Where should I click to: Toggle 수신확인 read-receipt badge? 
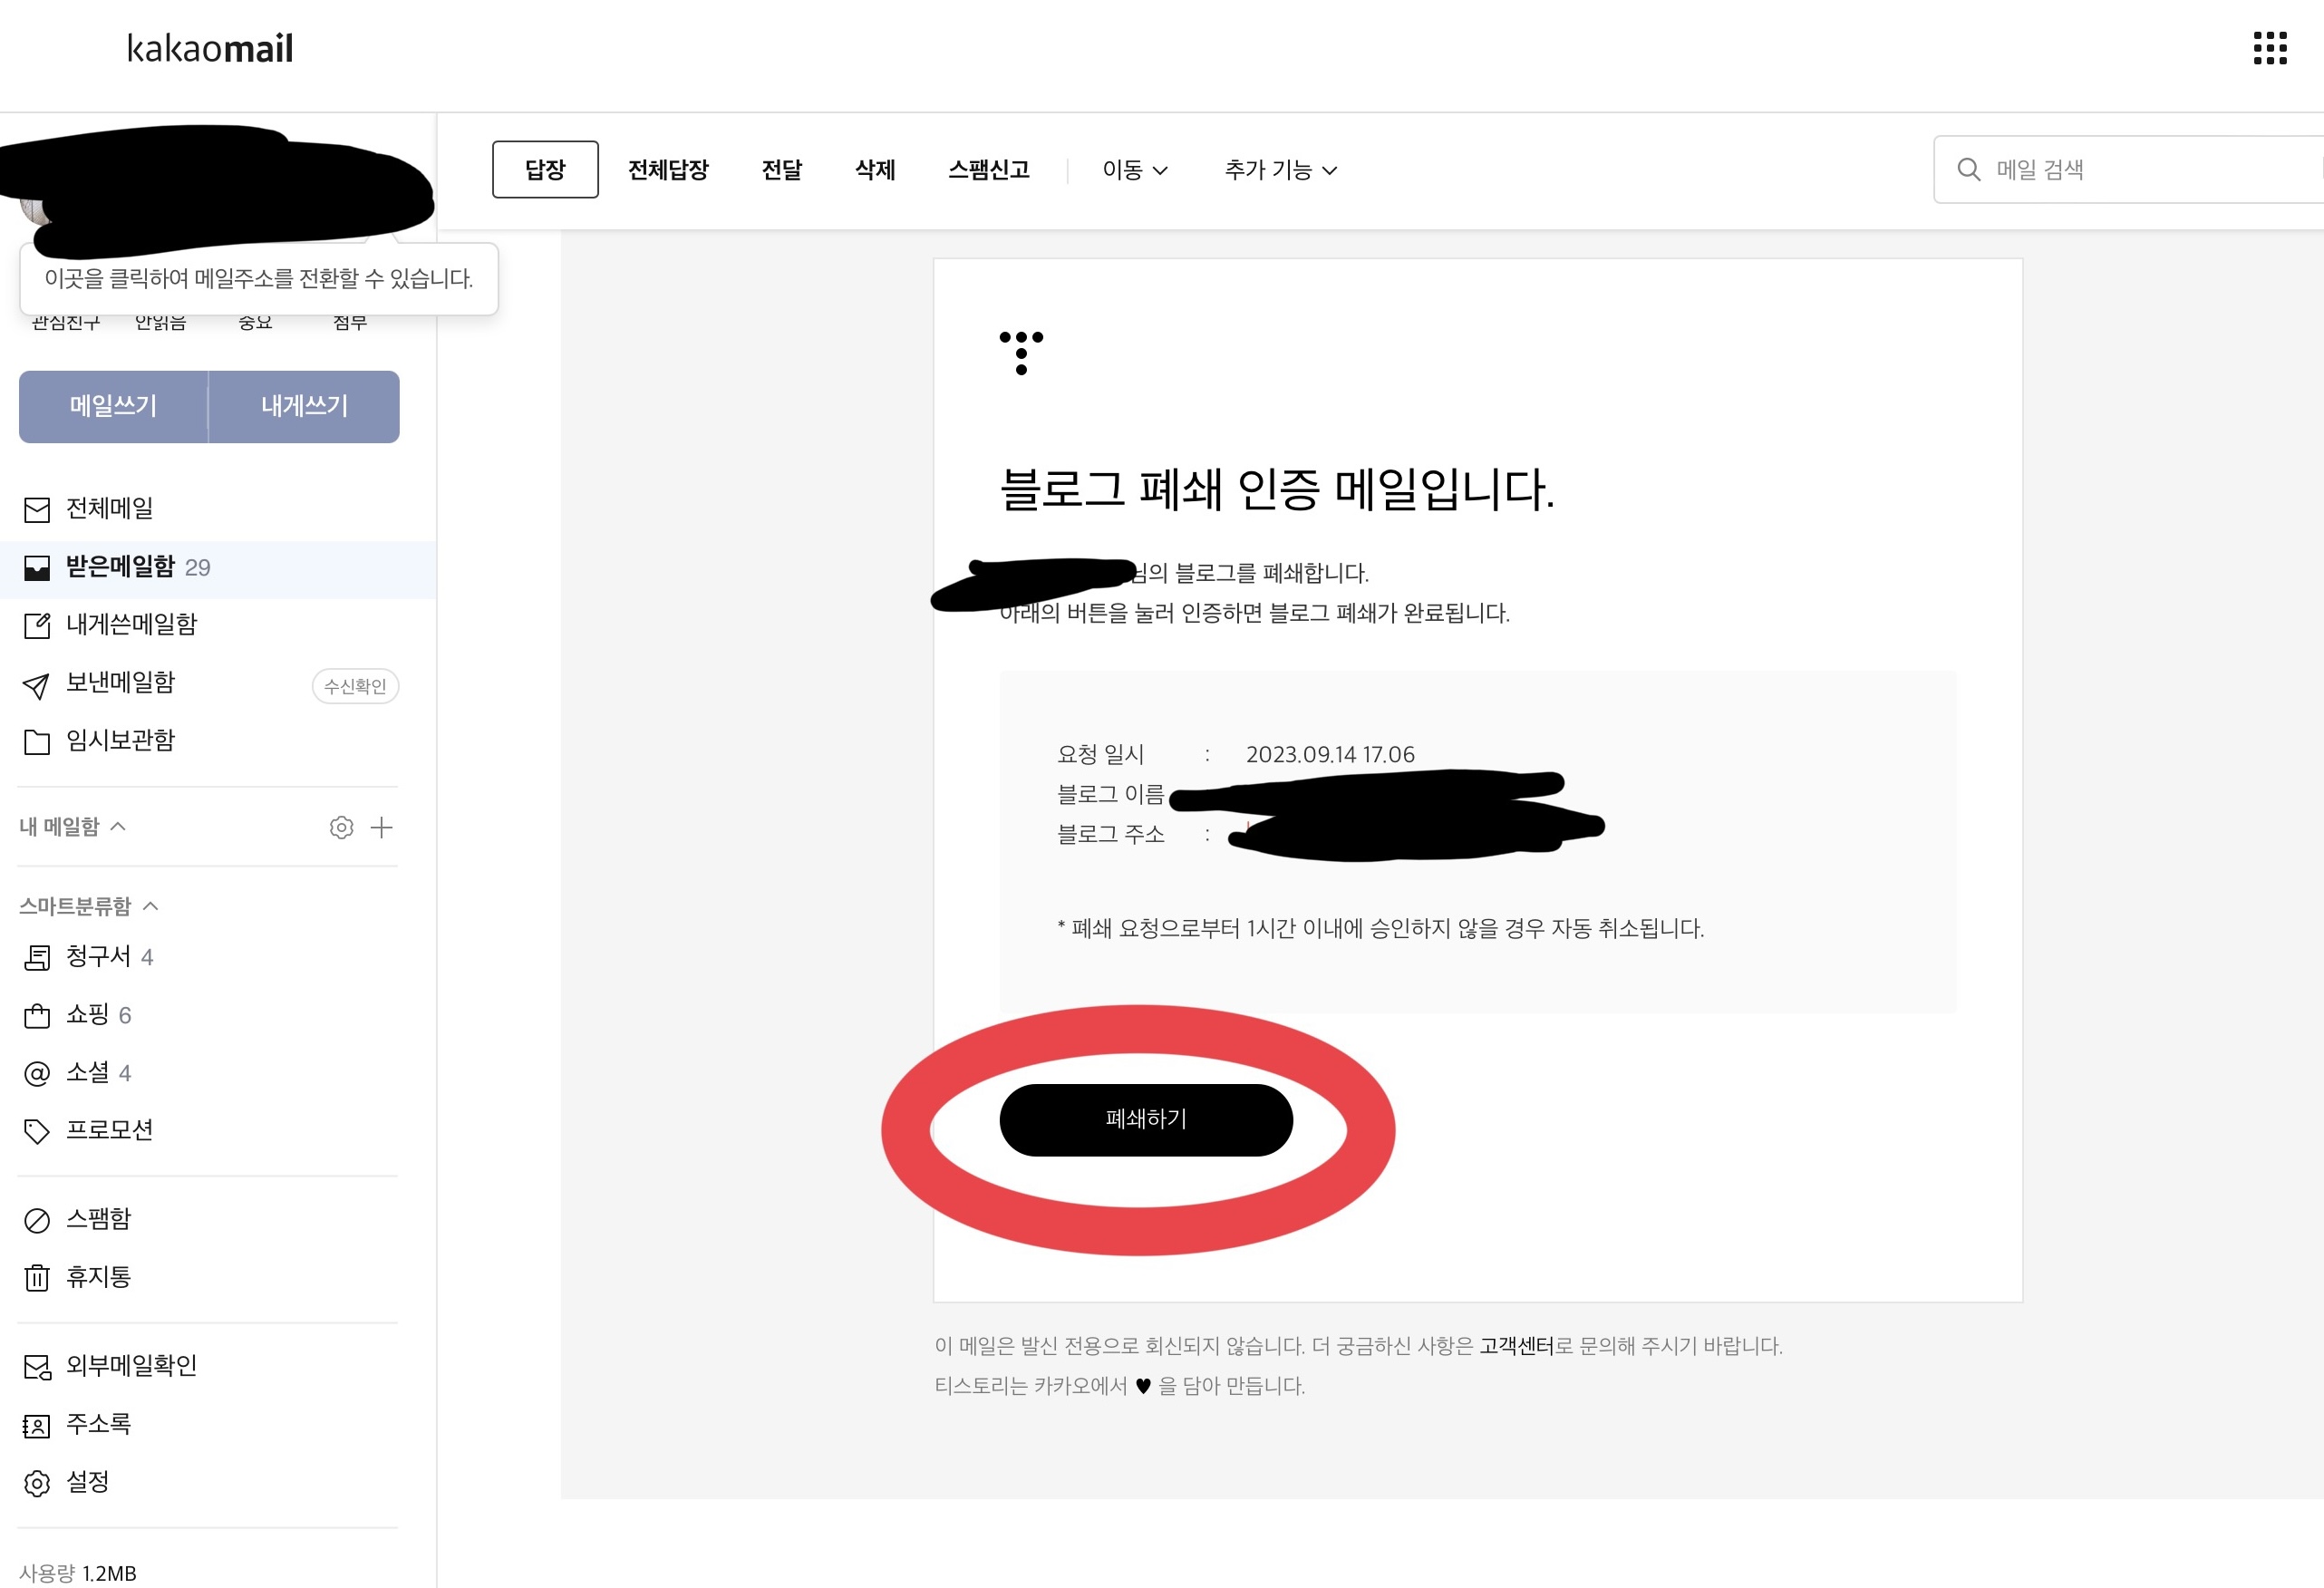click(355, 686)
